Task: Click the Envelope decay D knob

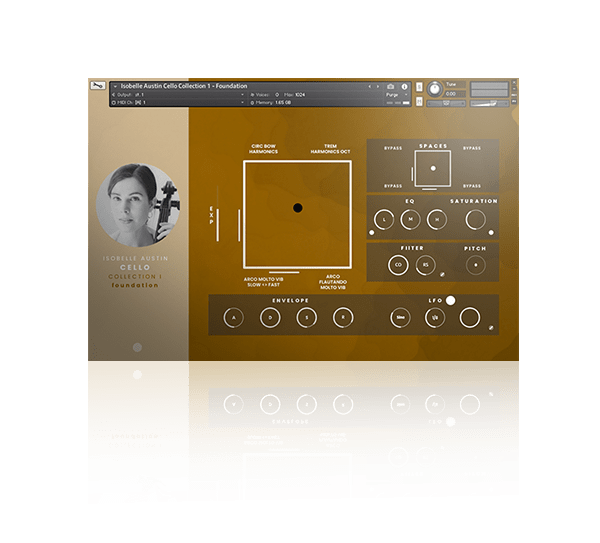Action: [x=270, y=318]
